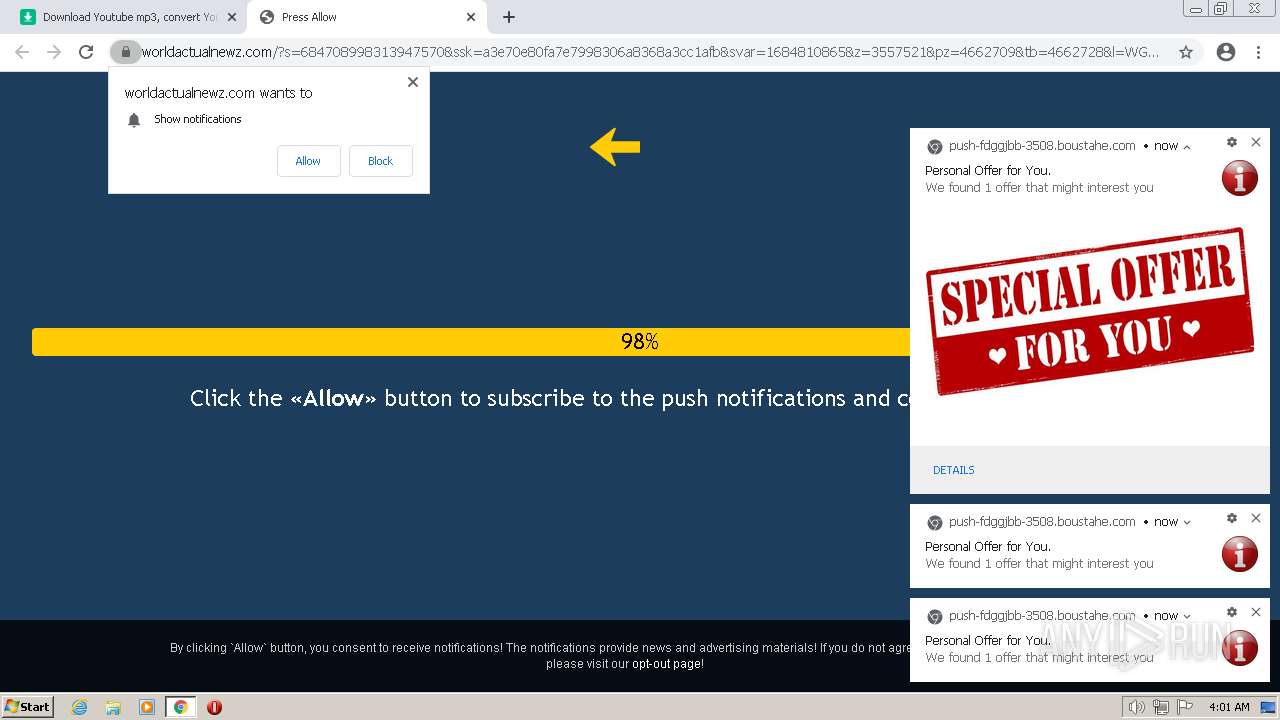Viewport: 1280px width, 720px height.
Task: Select the Press Allow tab
Action: pos(366,17)
